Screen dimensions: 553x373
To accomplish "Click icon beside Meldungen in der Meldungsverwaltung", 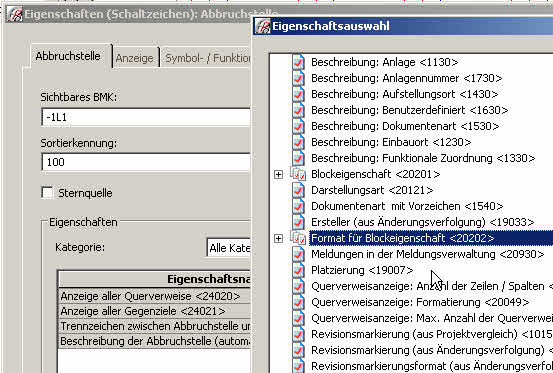I will 298,254.
